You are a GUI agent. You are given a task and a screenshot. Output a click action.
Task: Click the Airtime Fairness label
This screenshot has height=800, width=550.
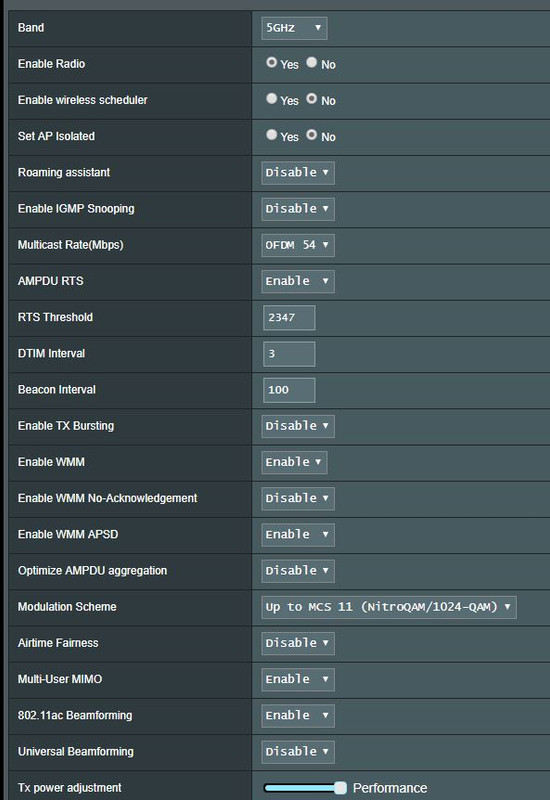(58, 643)
